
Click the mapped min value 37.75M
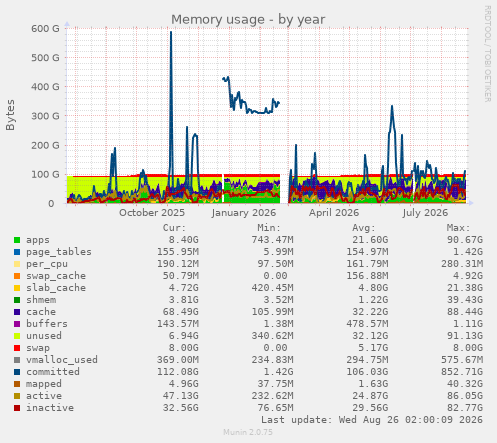275,384
